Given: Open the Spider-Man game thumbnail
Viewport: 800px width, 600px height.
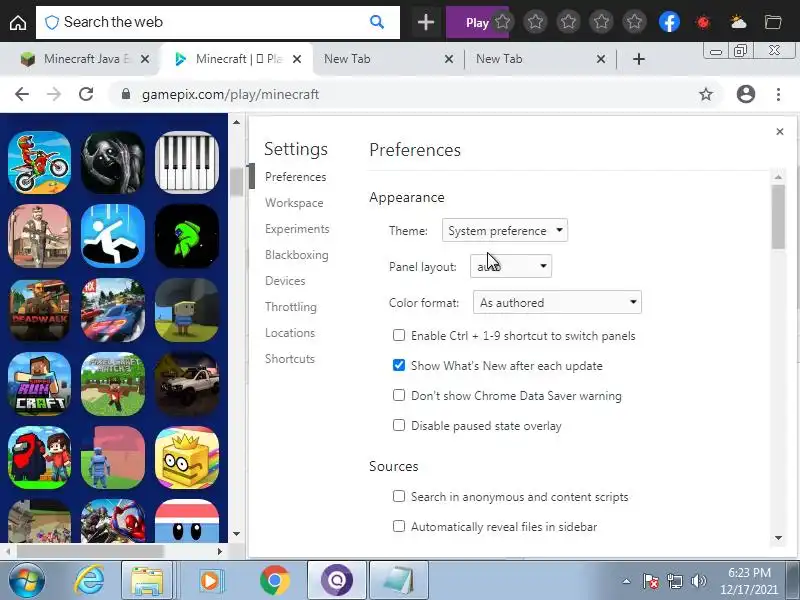Looking at the screenshot, I should click(113, 520).
